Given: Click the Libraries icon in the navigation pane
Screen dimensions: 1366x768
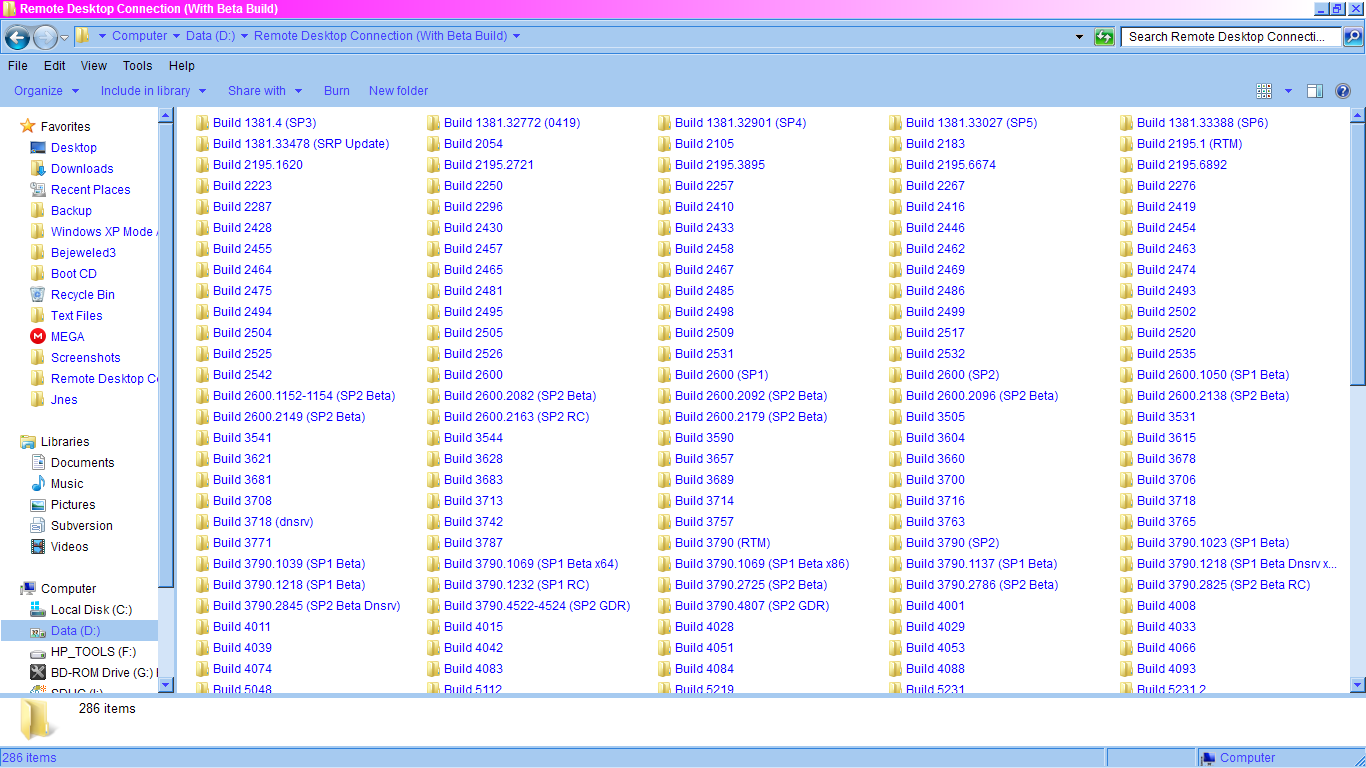Looking at the screenshot, I should [x=28, y=442].
